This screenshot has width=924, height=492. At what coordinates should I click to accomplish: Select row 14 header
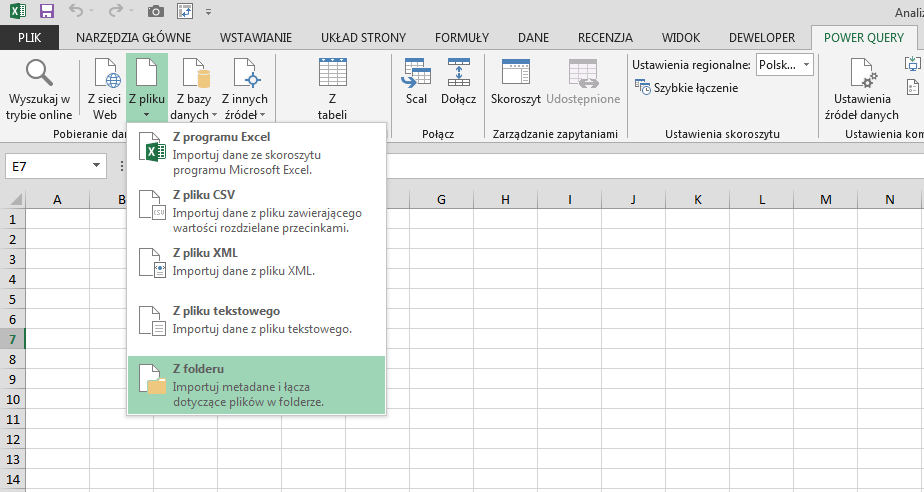tap(12, 480)
